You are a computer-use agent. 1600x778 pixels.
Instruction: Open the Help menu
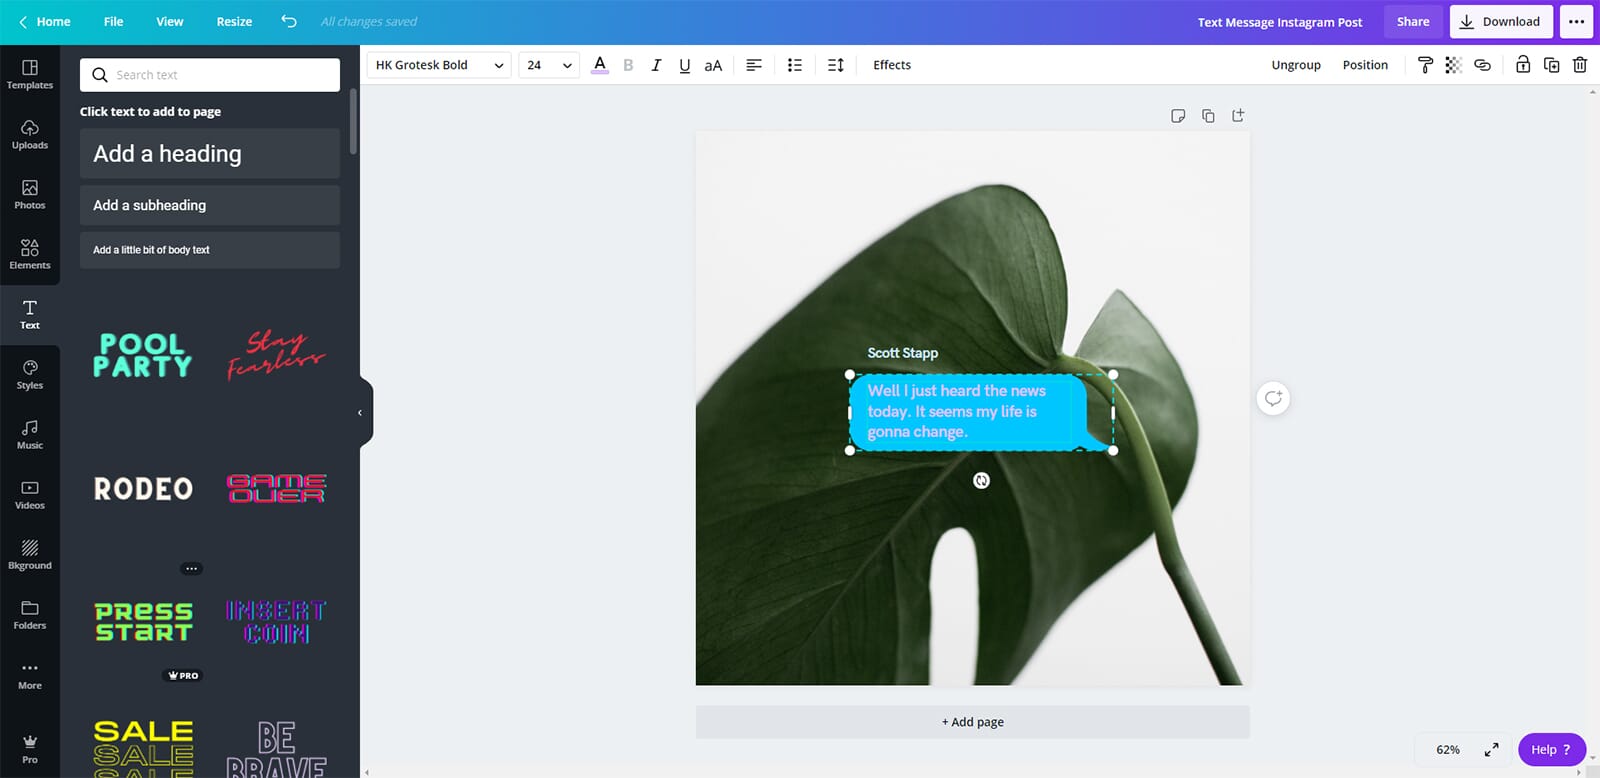[1551, 750]
